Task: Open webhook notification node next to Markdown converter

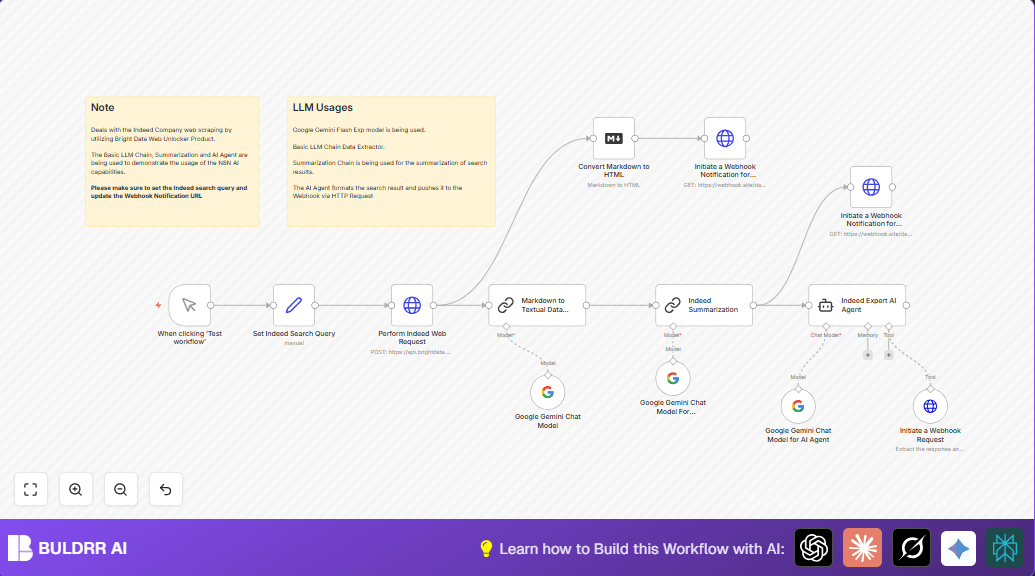Action: coord(725,139)
